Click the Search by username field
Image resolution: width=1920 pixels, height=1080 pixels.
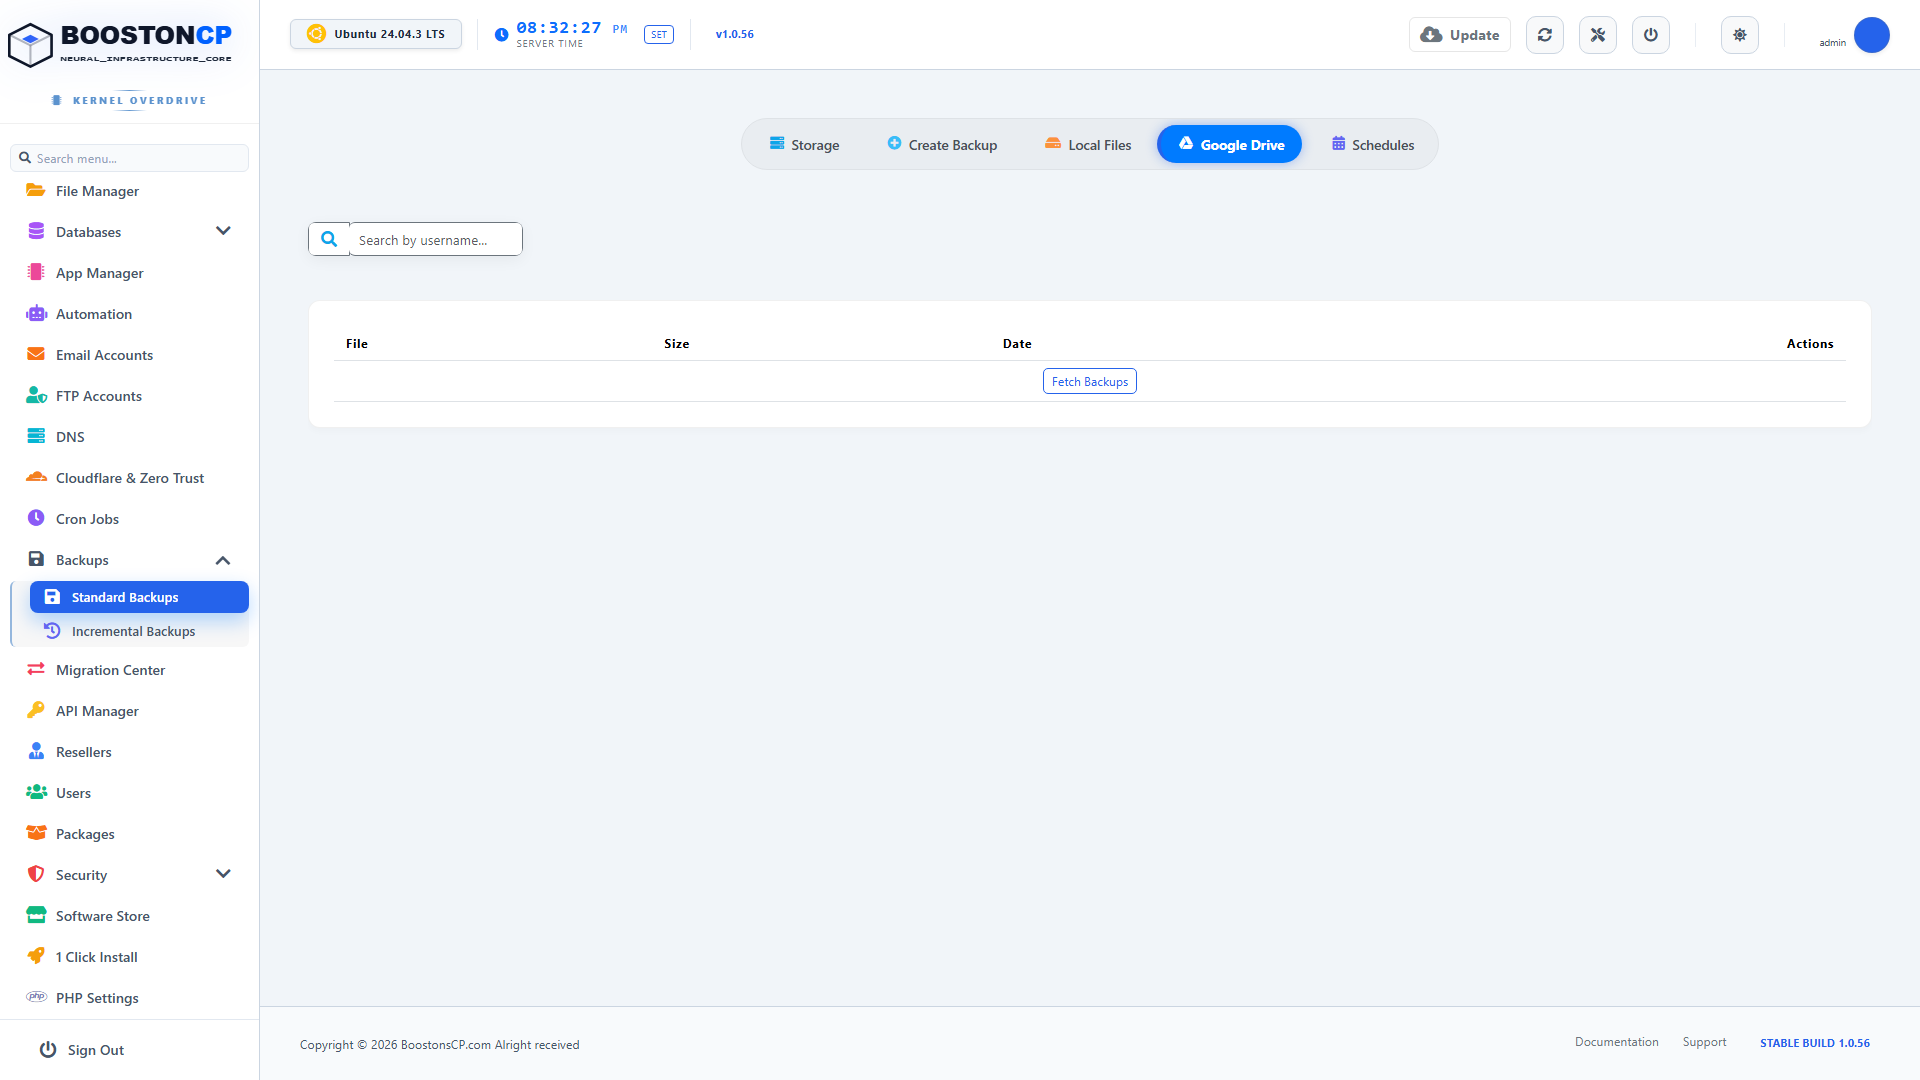(436, 239)
